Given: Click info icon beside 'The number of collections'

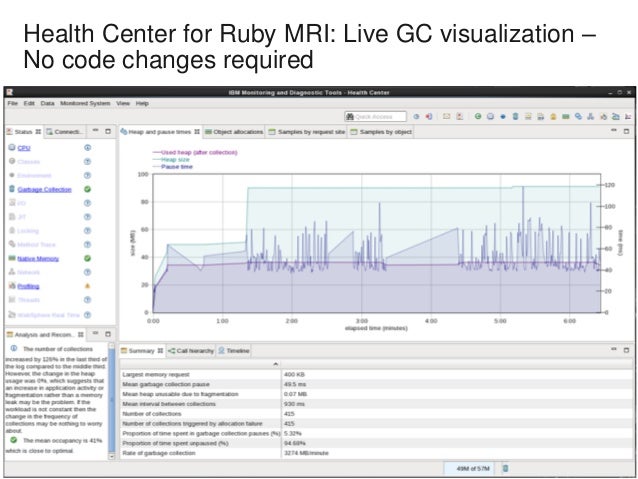Looking at the screenshot, I should pyautogui.click(x=14, y=349).
